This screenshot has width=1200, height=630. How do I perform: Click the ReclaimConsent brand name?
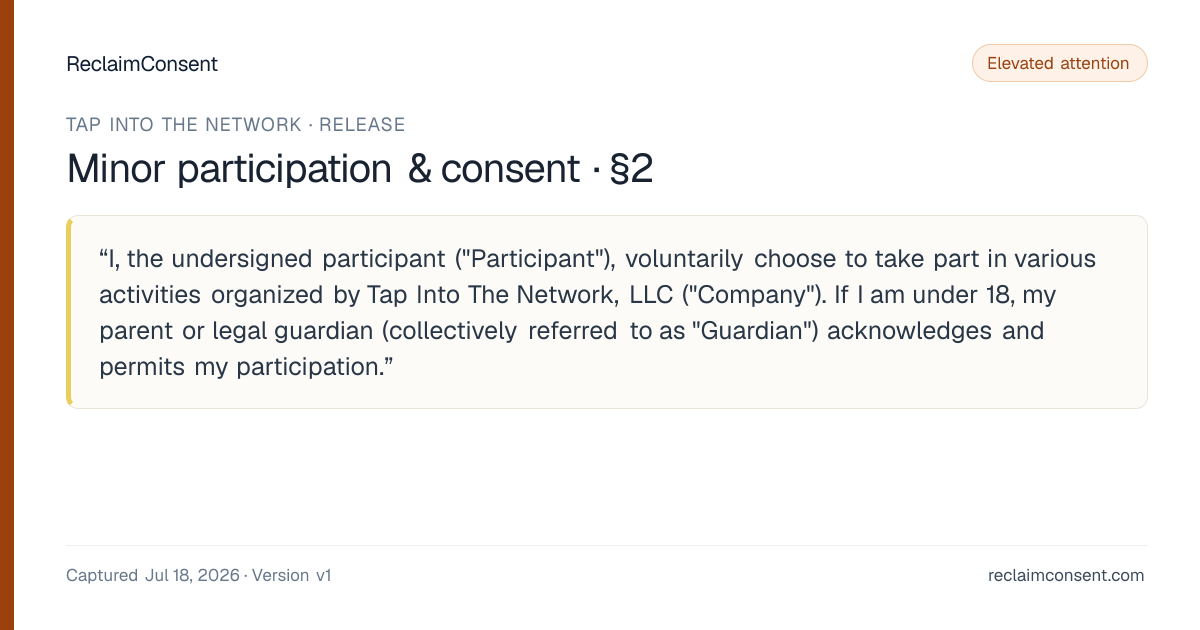[x=142, y=64]
